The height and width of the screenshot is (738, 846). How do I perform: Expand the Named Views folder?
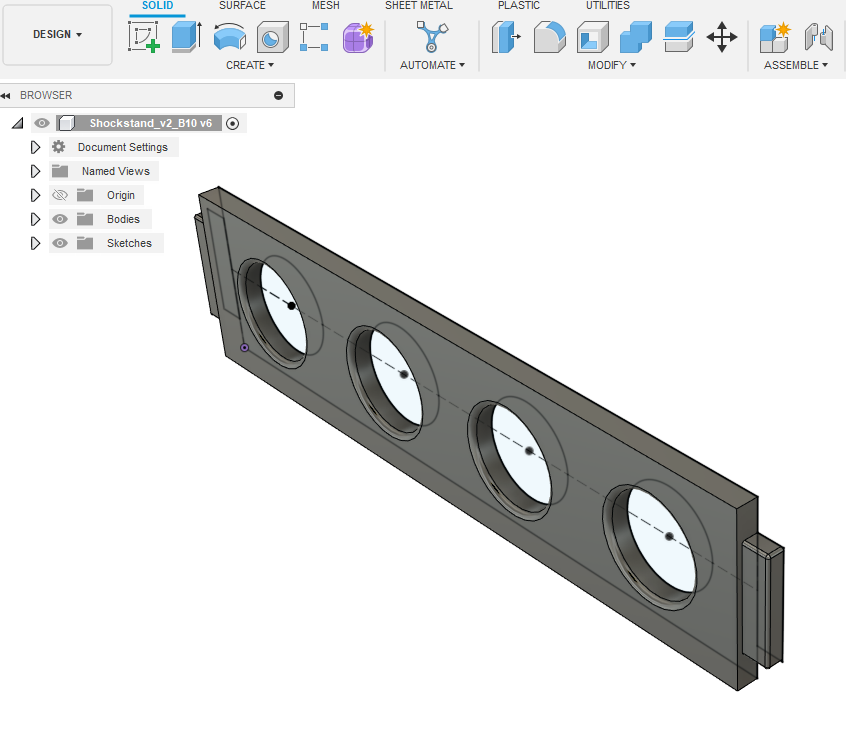35,171
